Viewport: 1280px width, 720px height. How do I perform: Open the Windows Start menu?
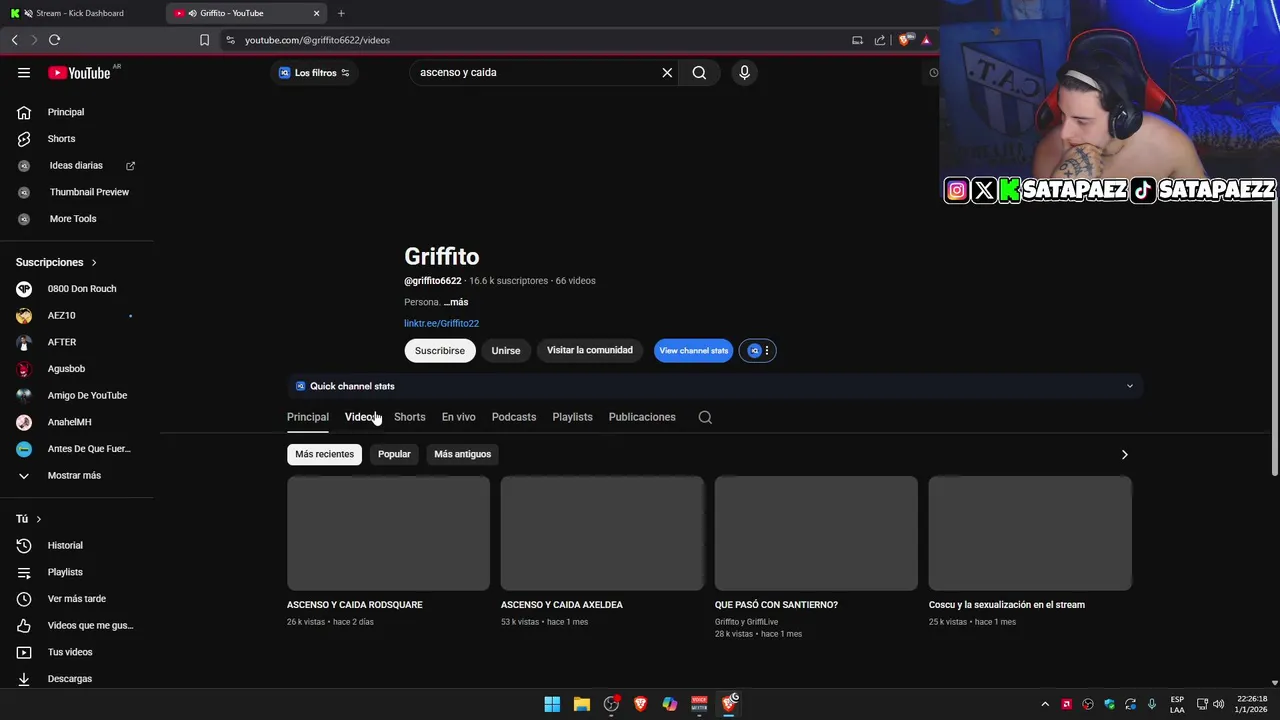tap(552, 704)
